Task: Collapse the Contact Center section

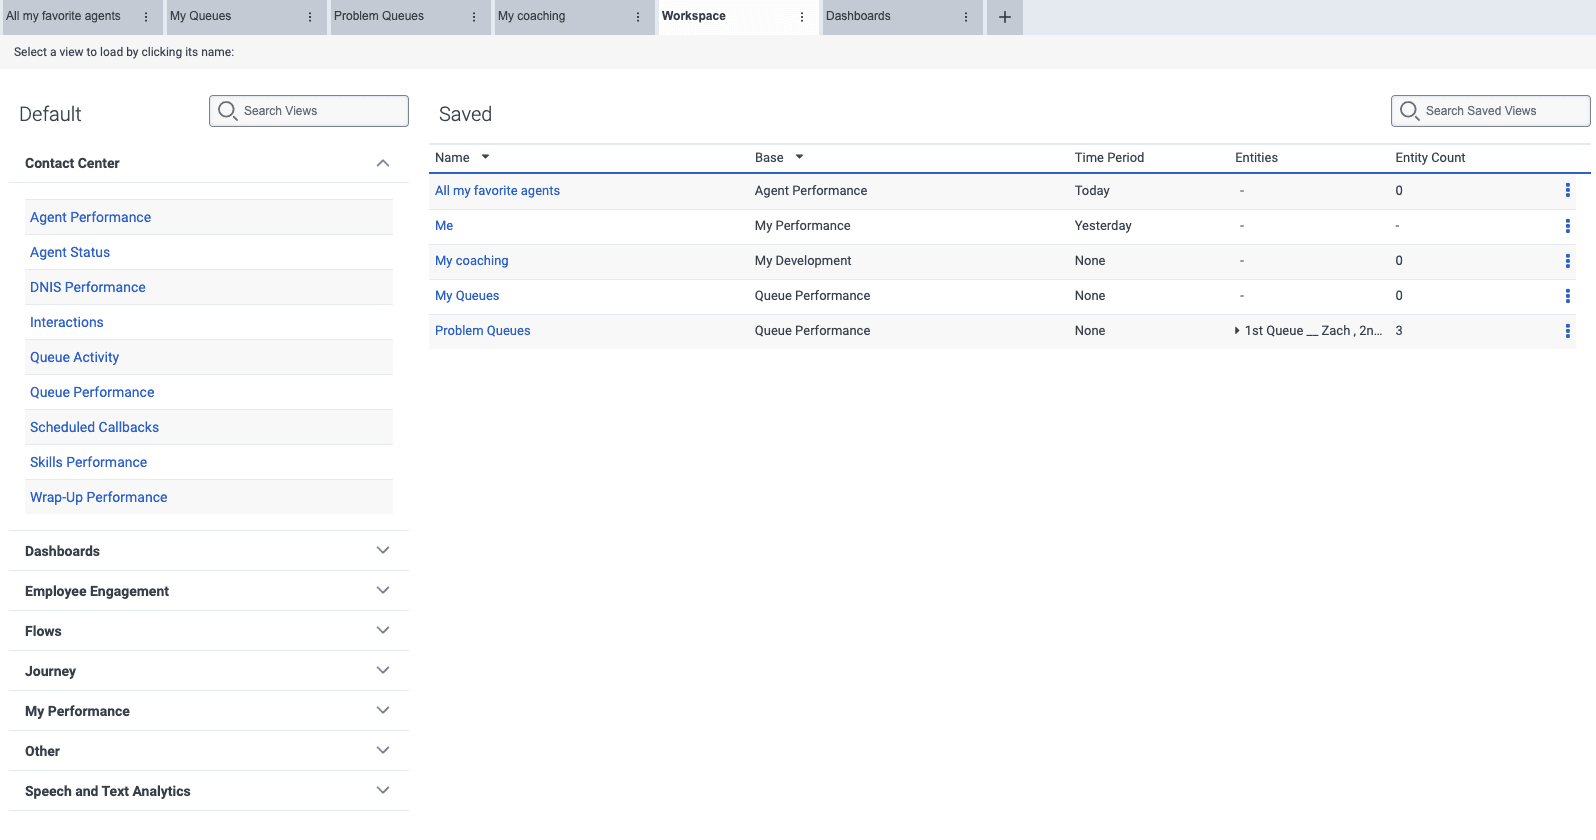Action: point(382,163)
